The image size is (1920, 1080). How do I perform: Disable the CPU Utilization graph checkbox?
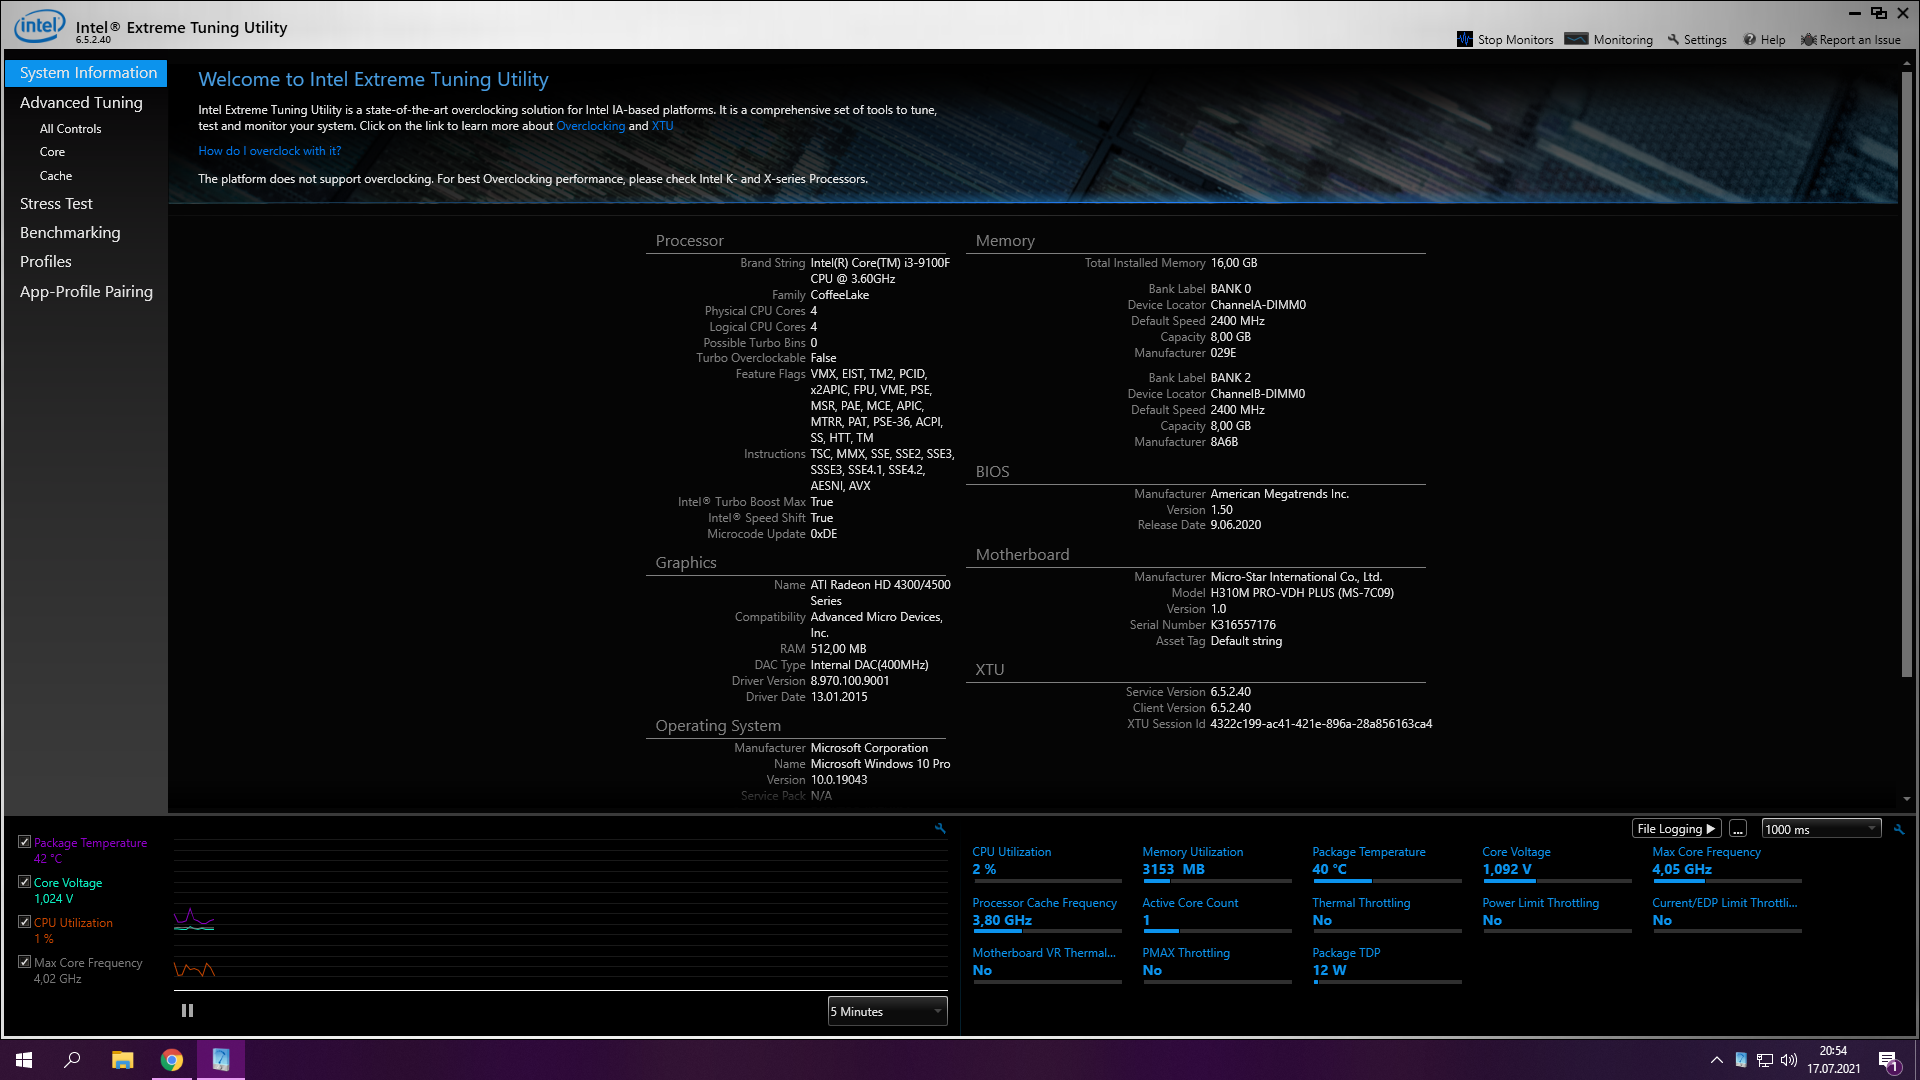25,922
